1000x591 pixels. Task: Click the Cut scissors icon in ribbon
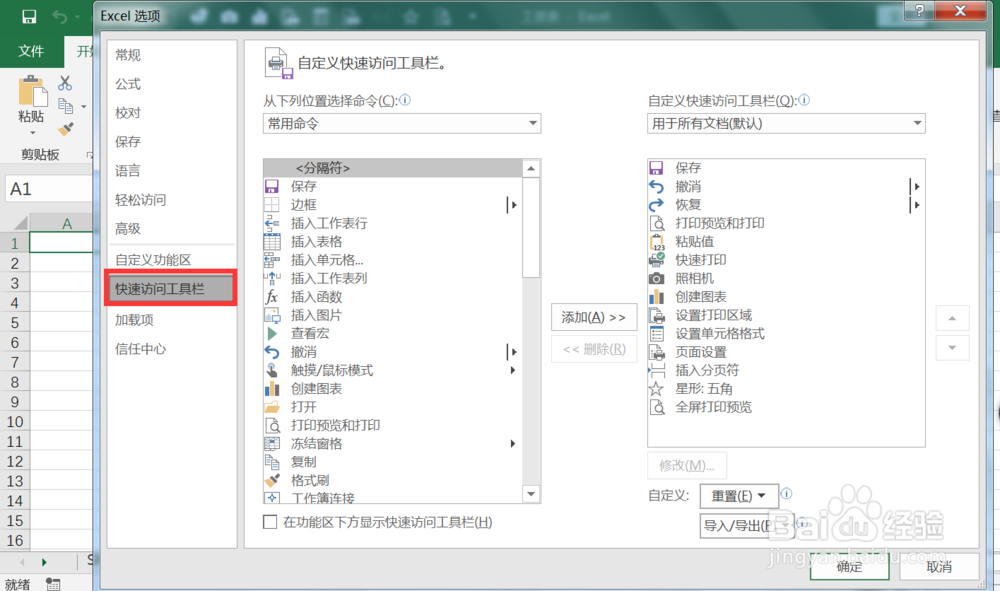coord(65,83)
